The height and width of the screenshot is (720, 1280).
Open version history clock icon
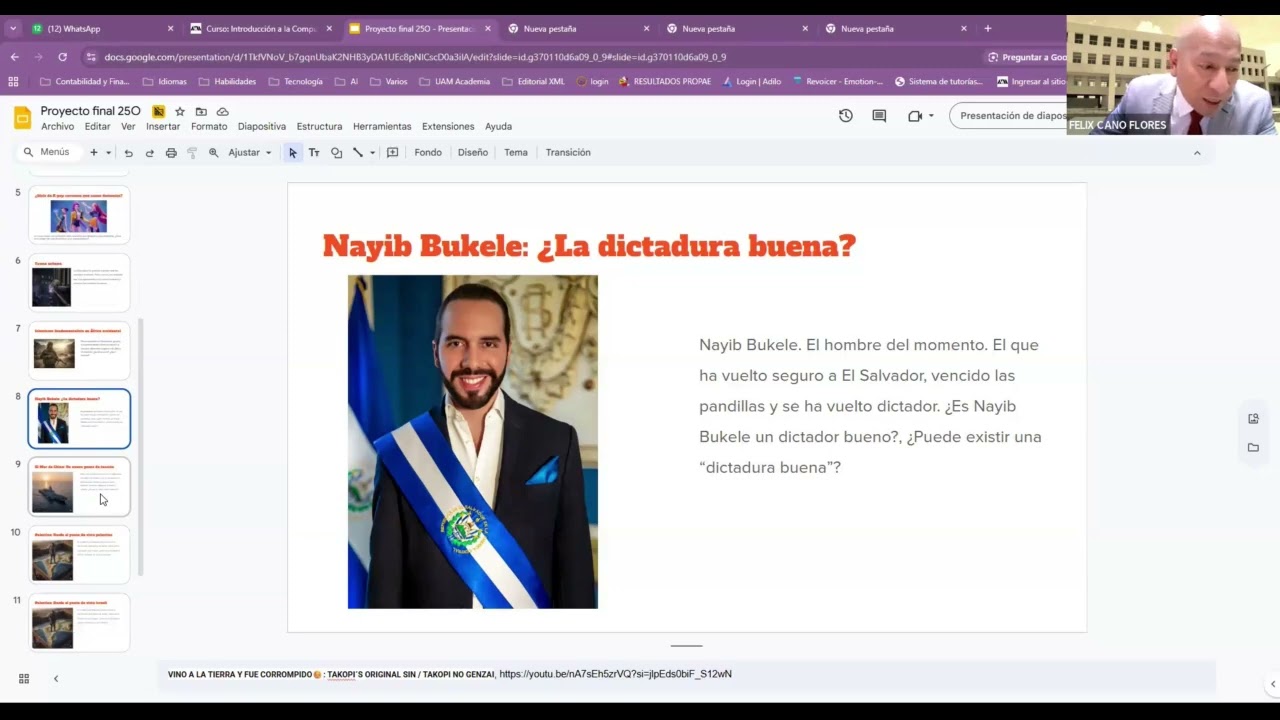point(846,116)
